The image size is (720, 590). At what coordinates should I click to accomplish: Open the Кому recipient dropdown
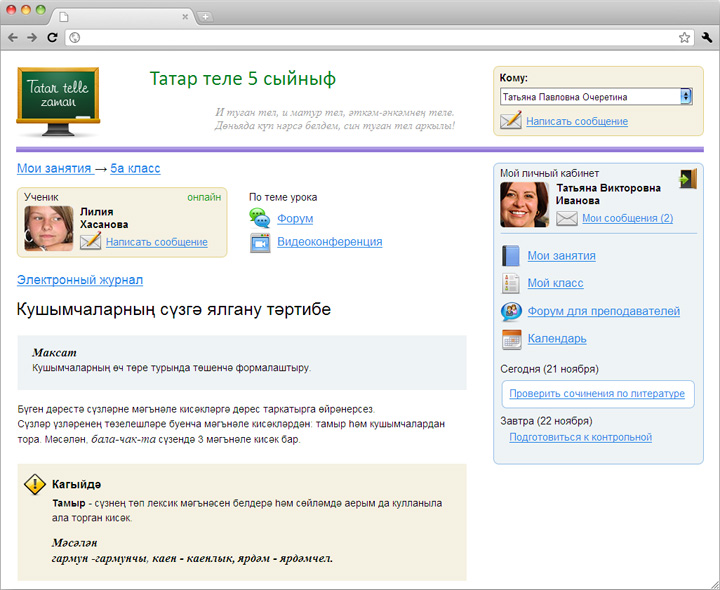pos(596,97)
